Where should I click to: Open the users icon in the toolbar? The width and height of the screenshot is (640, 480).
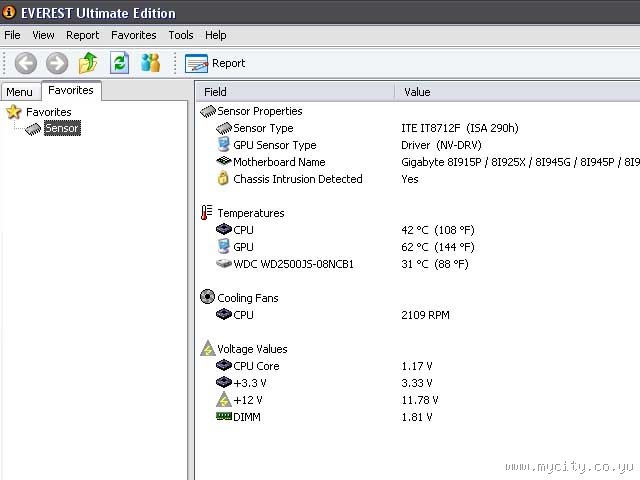click(x=151, y=63)
